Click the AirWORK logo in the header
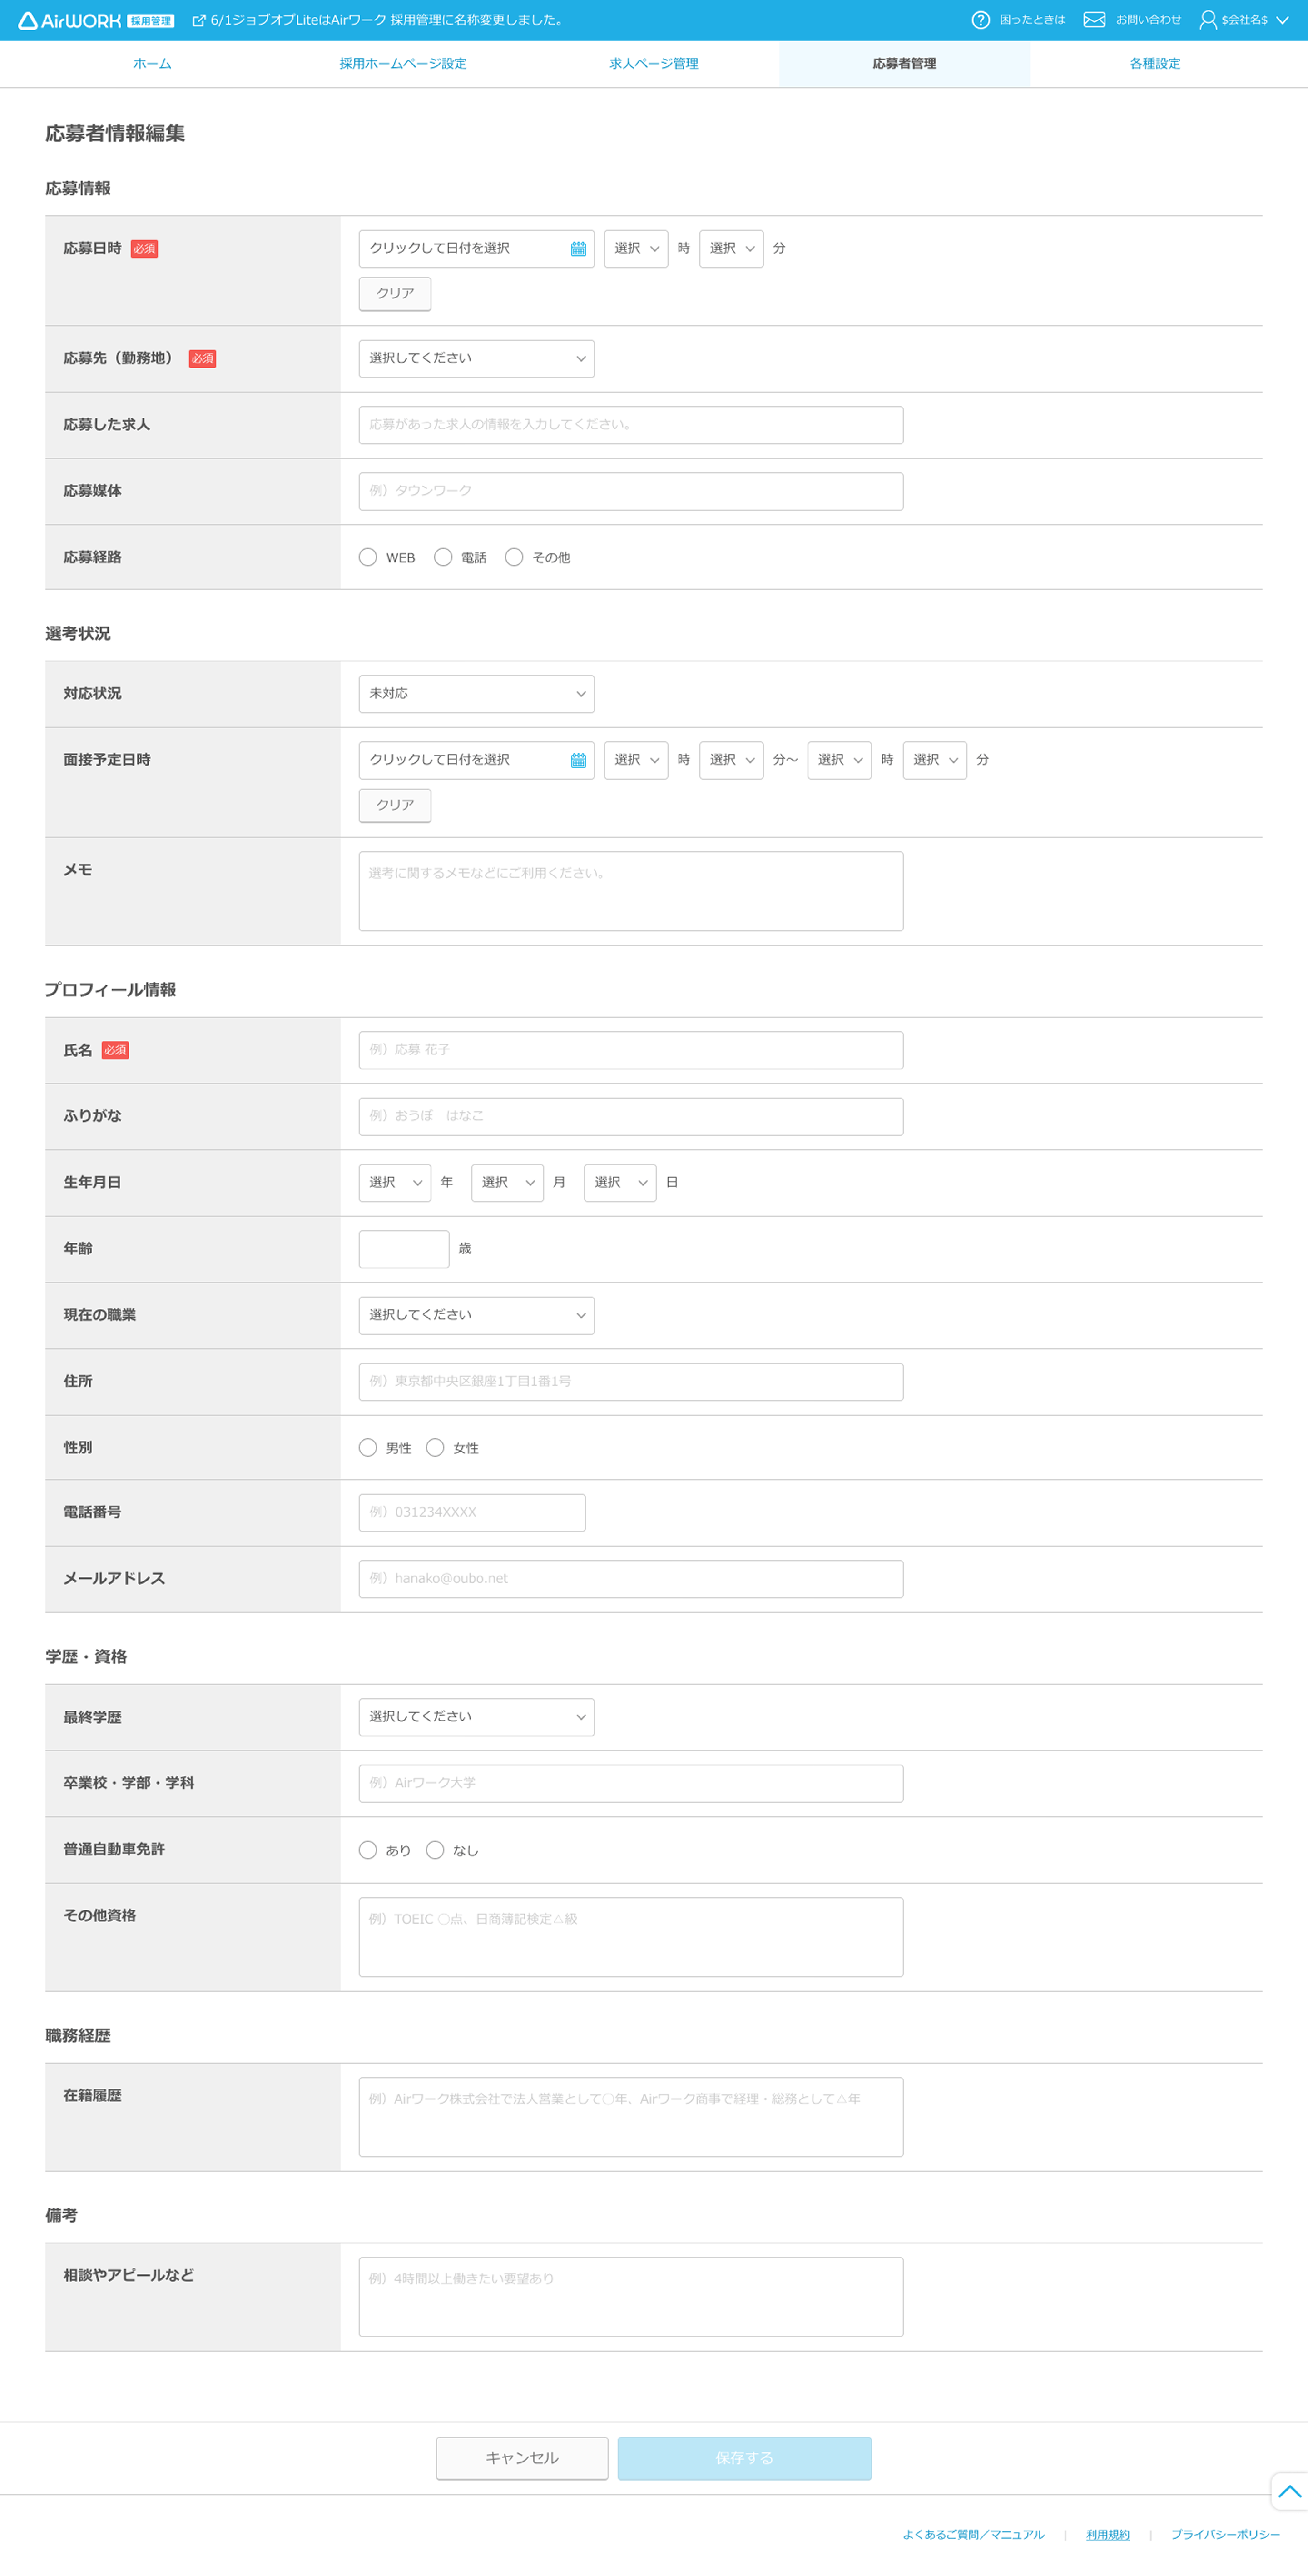Screen dimensions: 1308x2576 96,20
